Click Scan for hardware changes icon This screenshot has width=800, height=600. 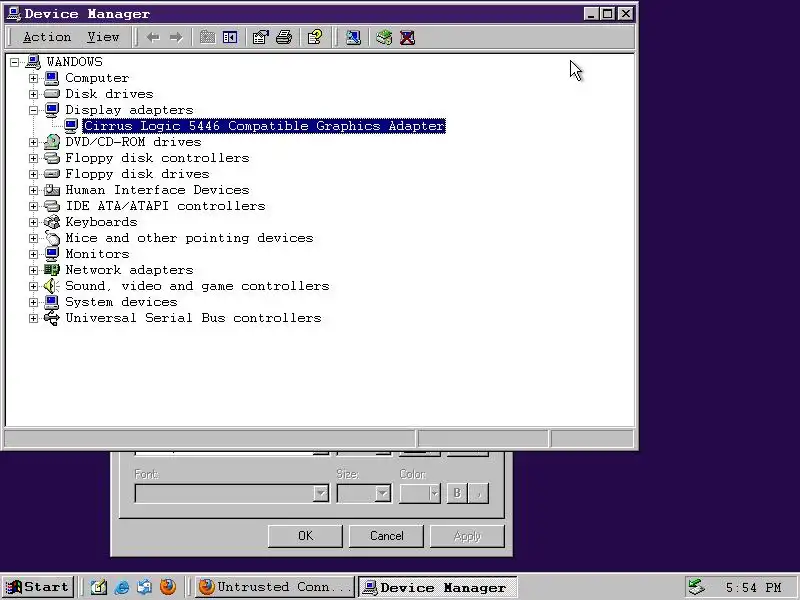point(353,37)
